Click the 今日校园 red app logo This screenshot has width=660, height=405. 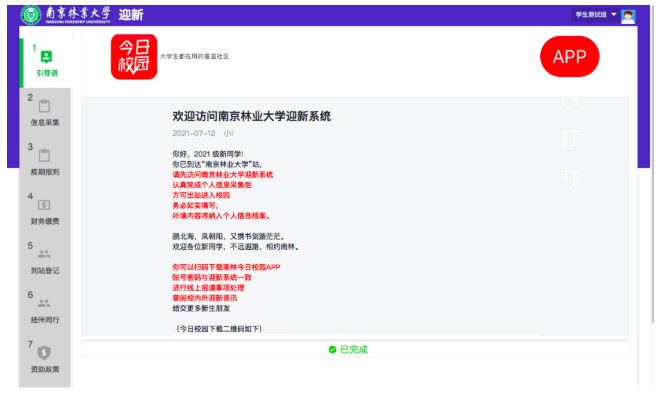(133, 57)
